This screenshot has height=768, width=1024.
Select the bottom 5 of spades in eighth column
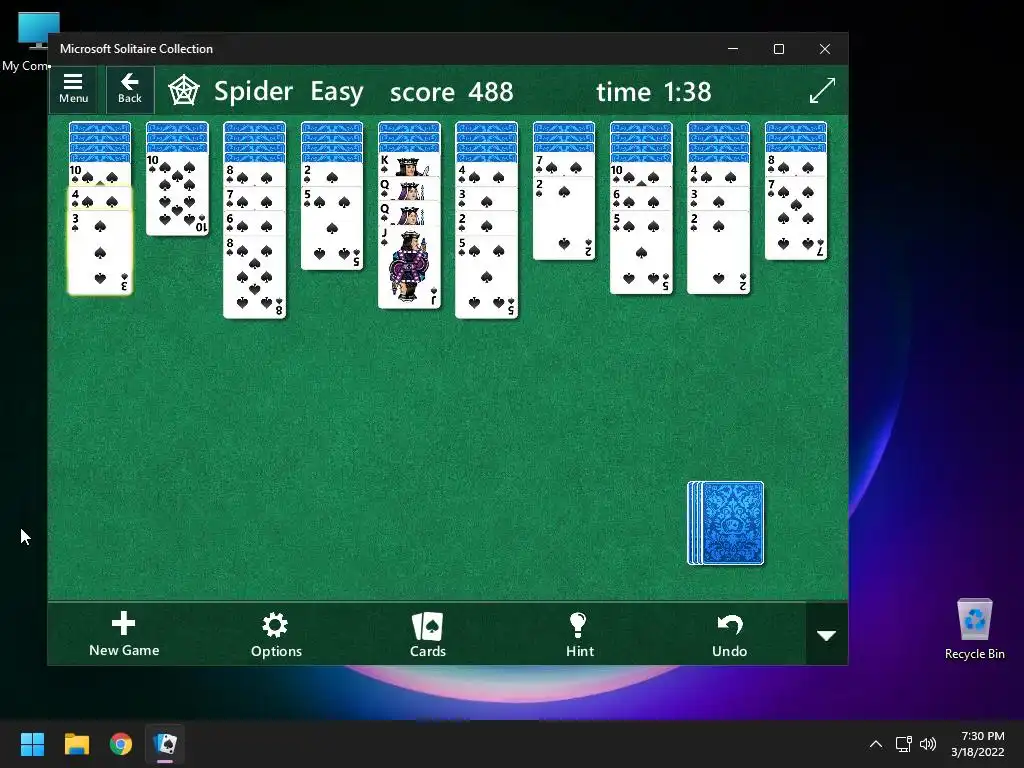click(x=641, y=252)
